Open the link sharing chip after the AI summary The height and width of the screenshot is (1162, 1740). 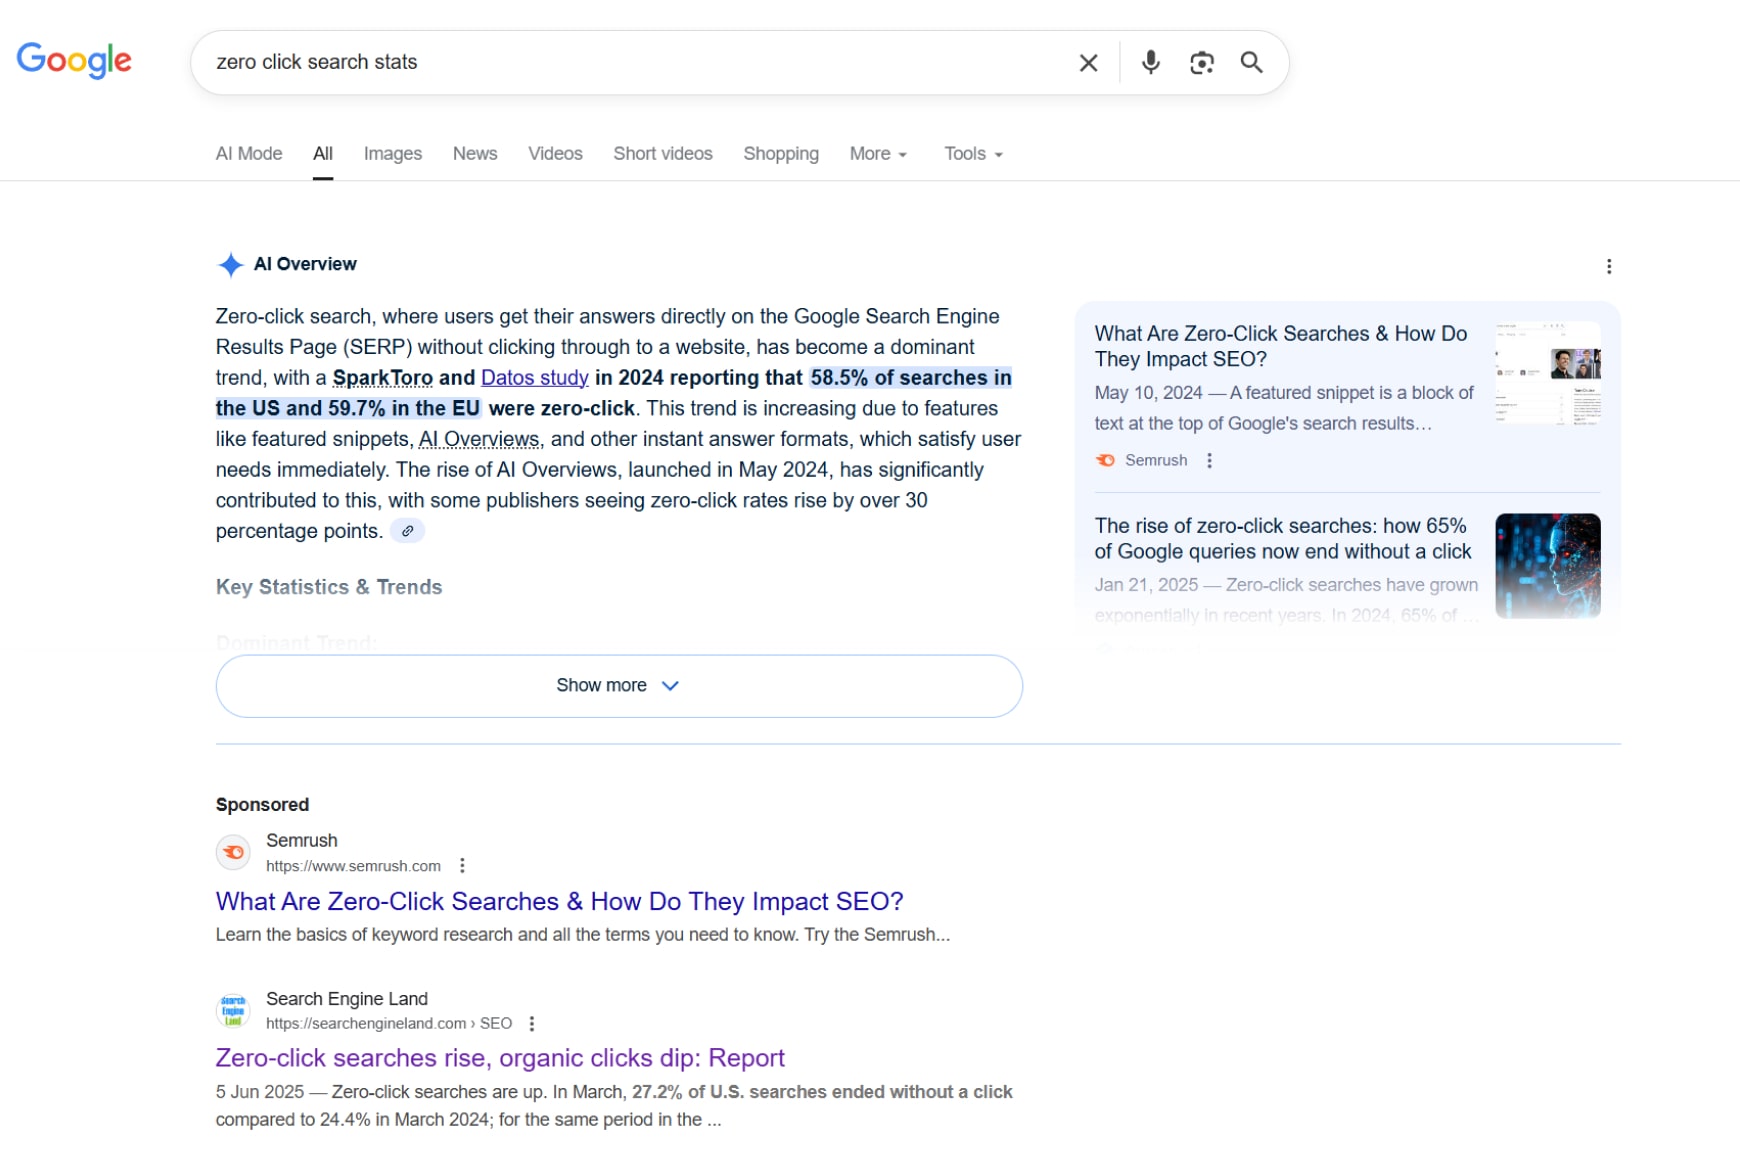(x=406, y=531)
